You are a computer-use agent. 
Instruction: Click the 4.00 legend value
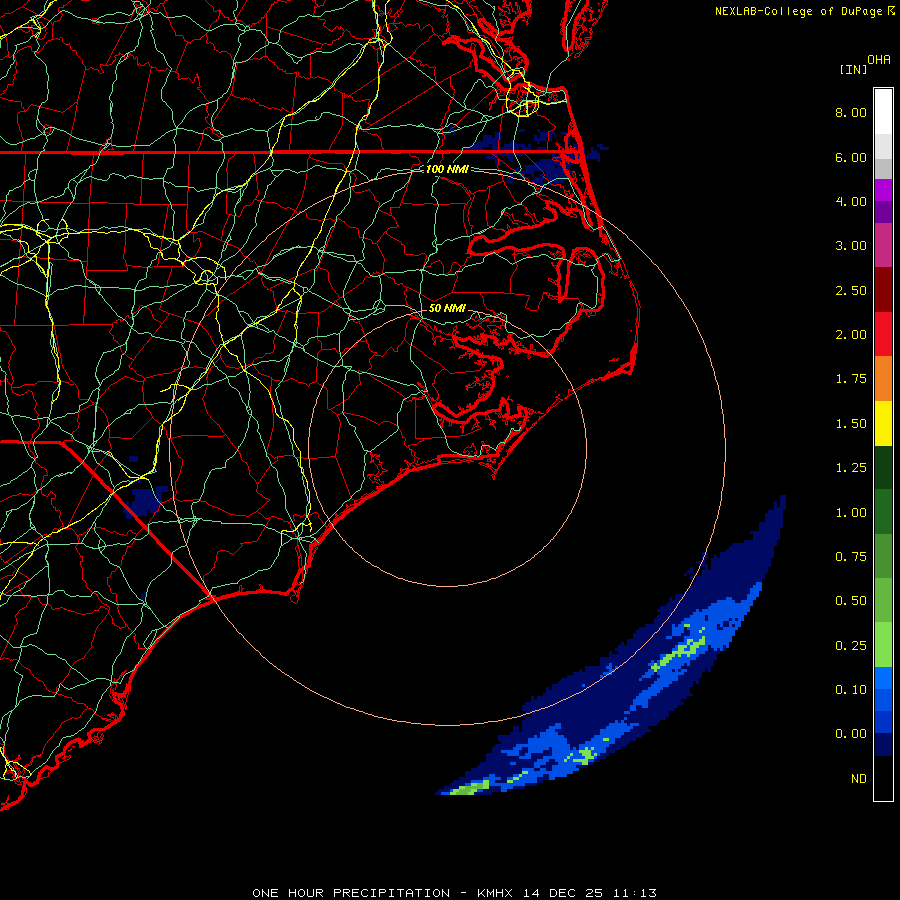(x=851, y=201)
